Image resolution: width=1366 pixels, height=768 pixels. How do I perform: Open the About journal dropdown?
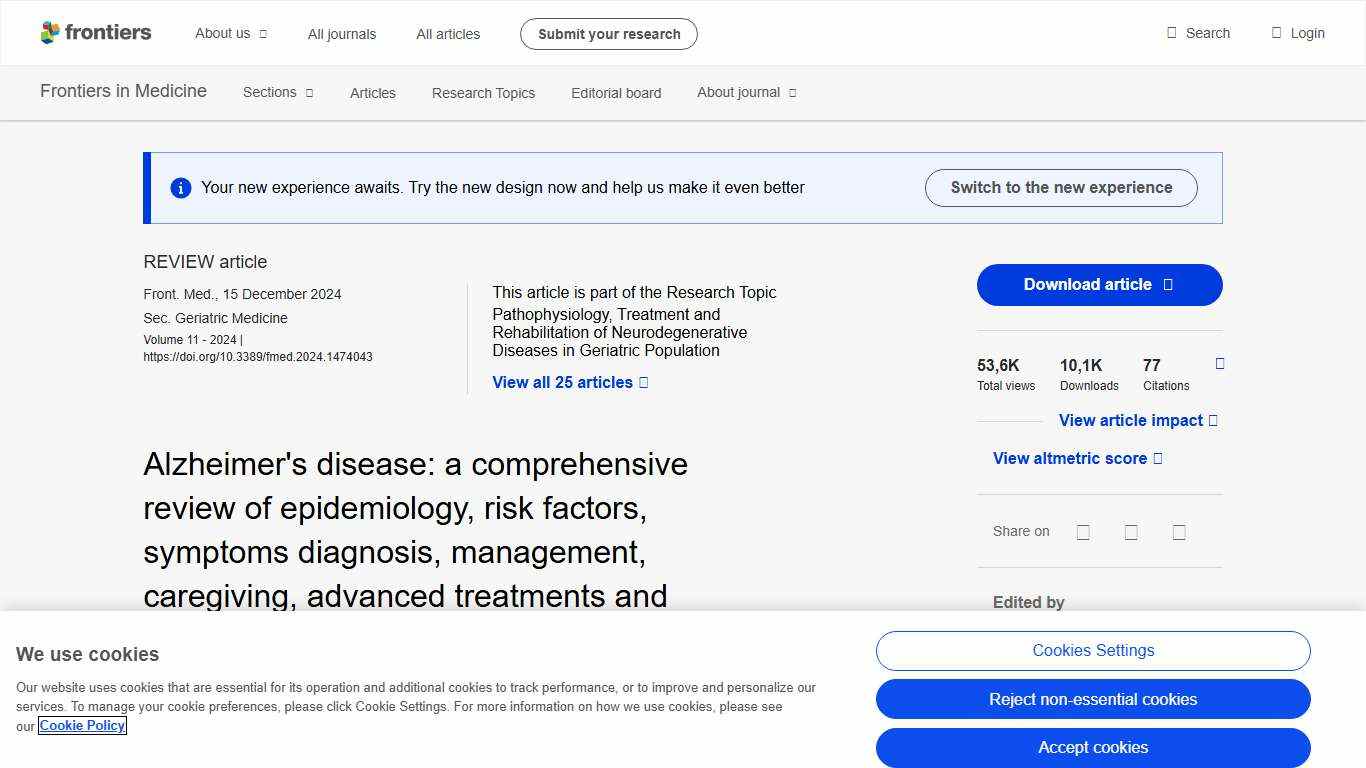point(746,92)
